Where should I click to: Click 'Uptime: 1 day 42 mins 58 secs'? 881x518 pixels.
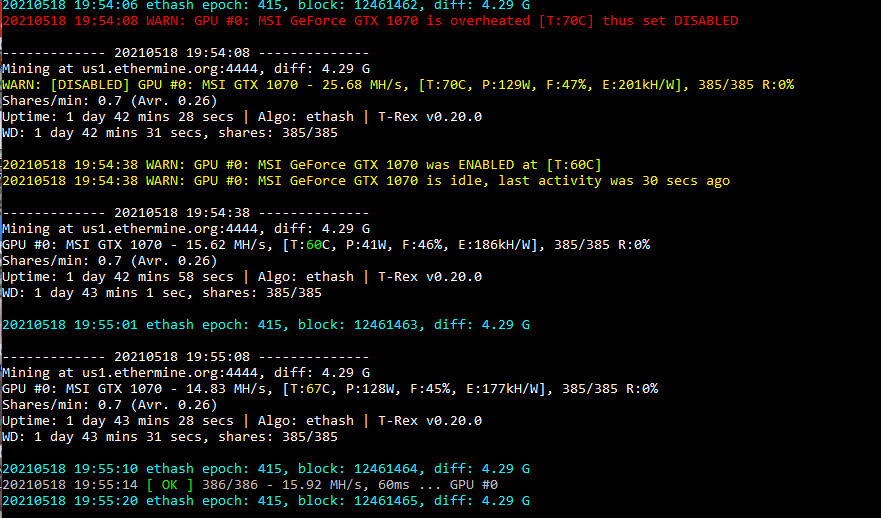118,277
